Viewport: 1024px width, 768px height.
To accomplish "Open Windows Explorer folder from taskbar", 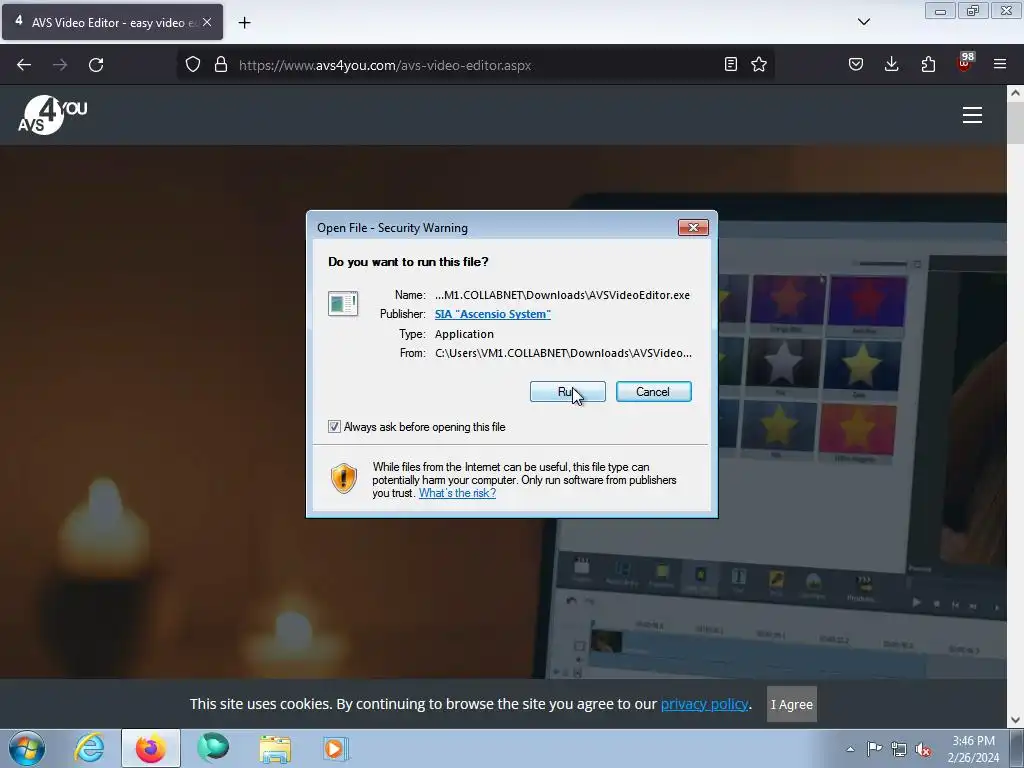I will pyautogui.click(x=275, y=748).
